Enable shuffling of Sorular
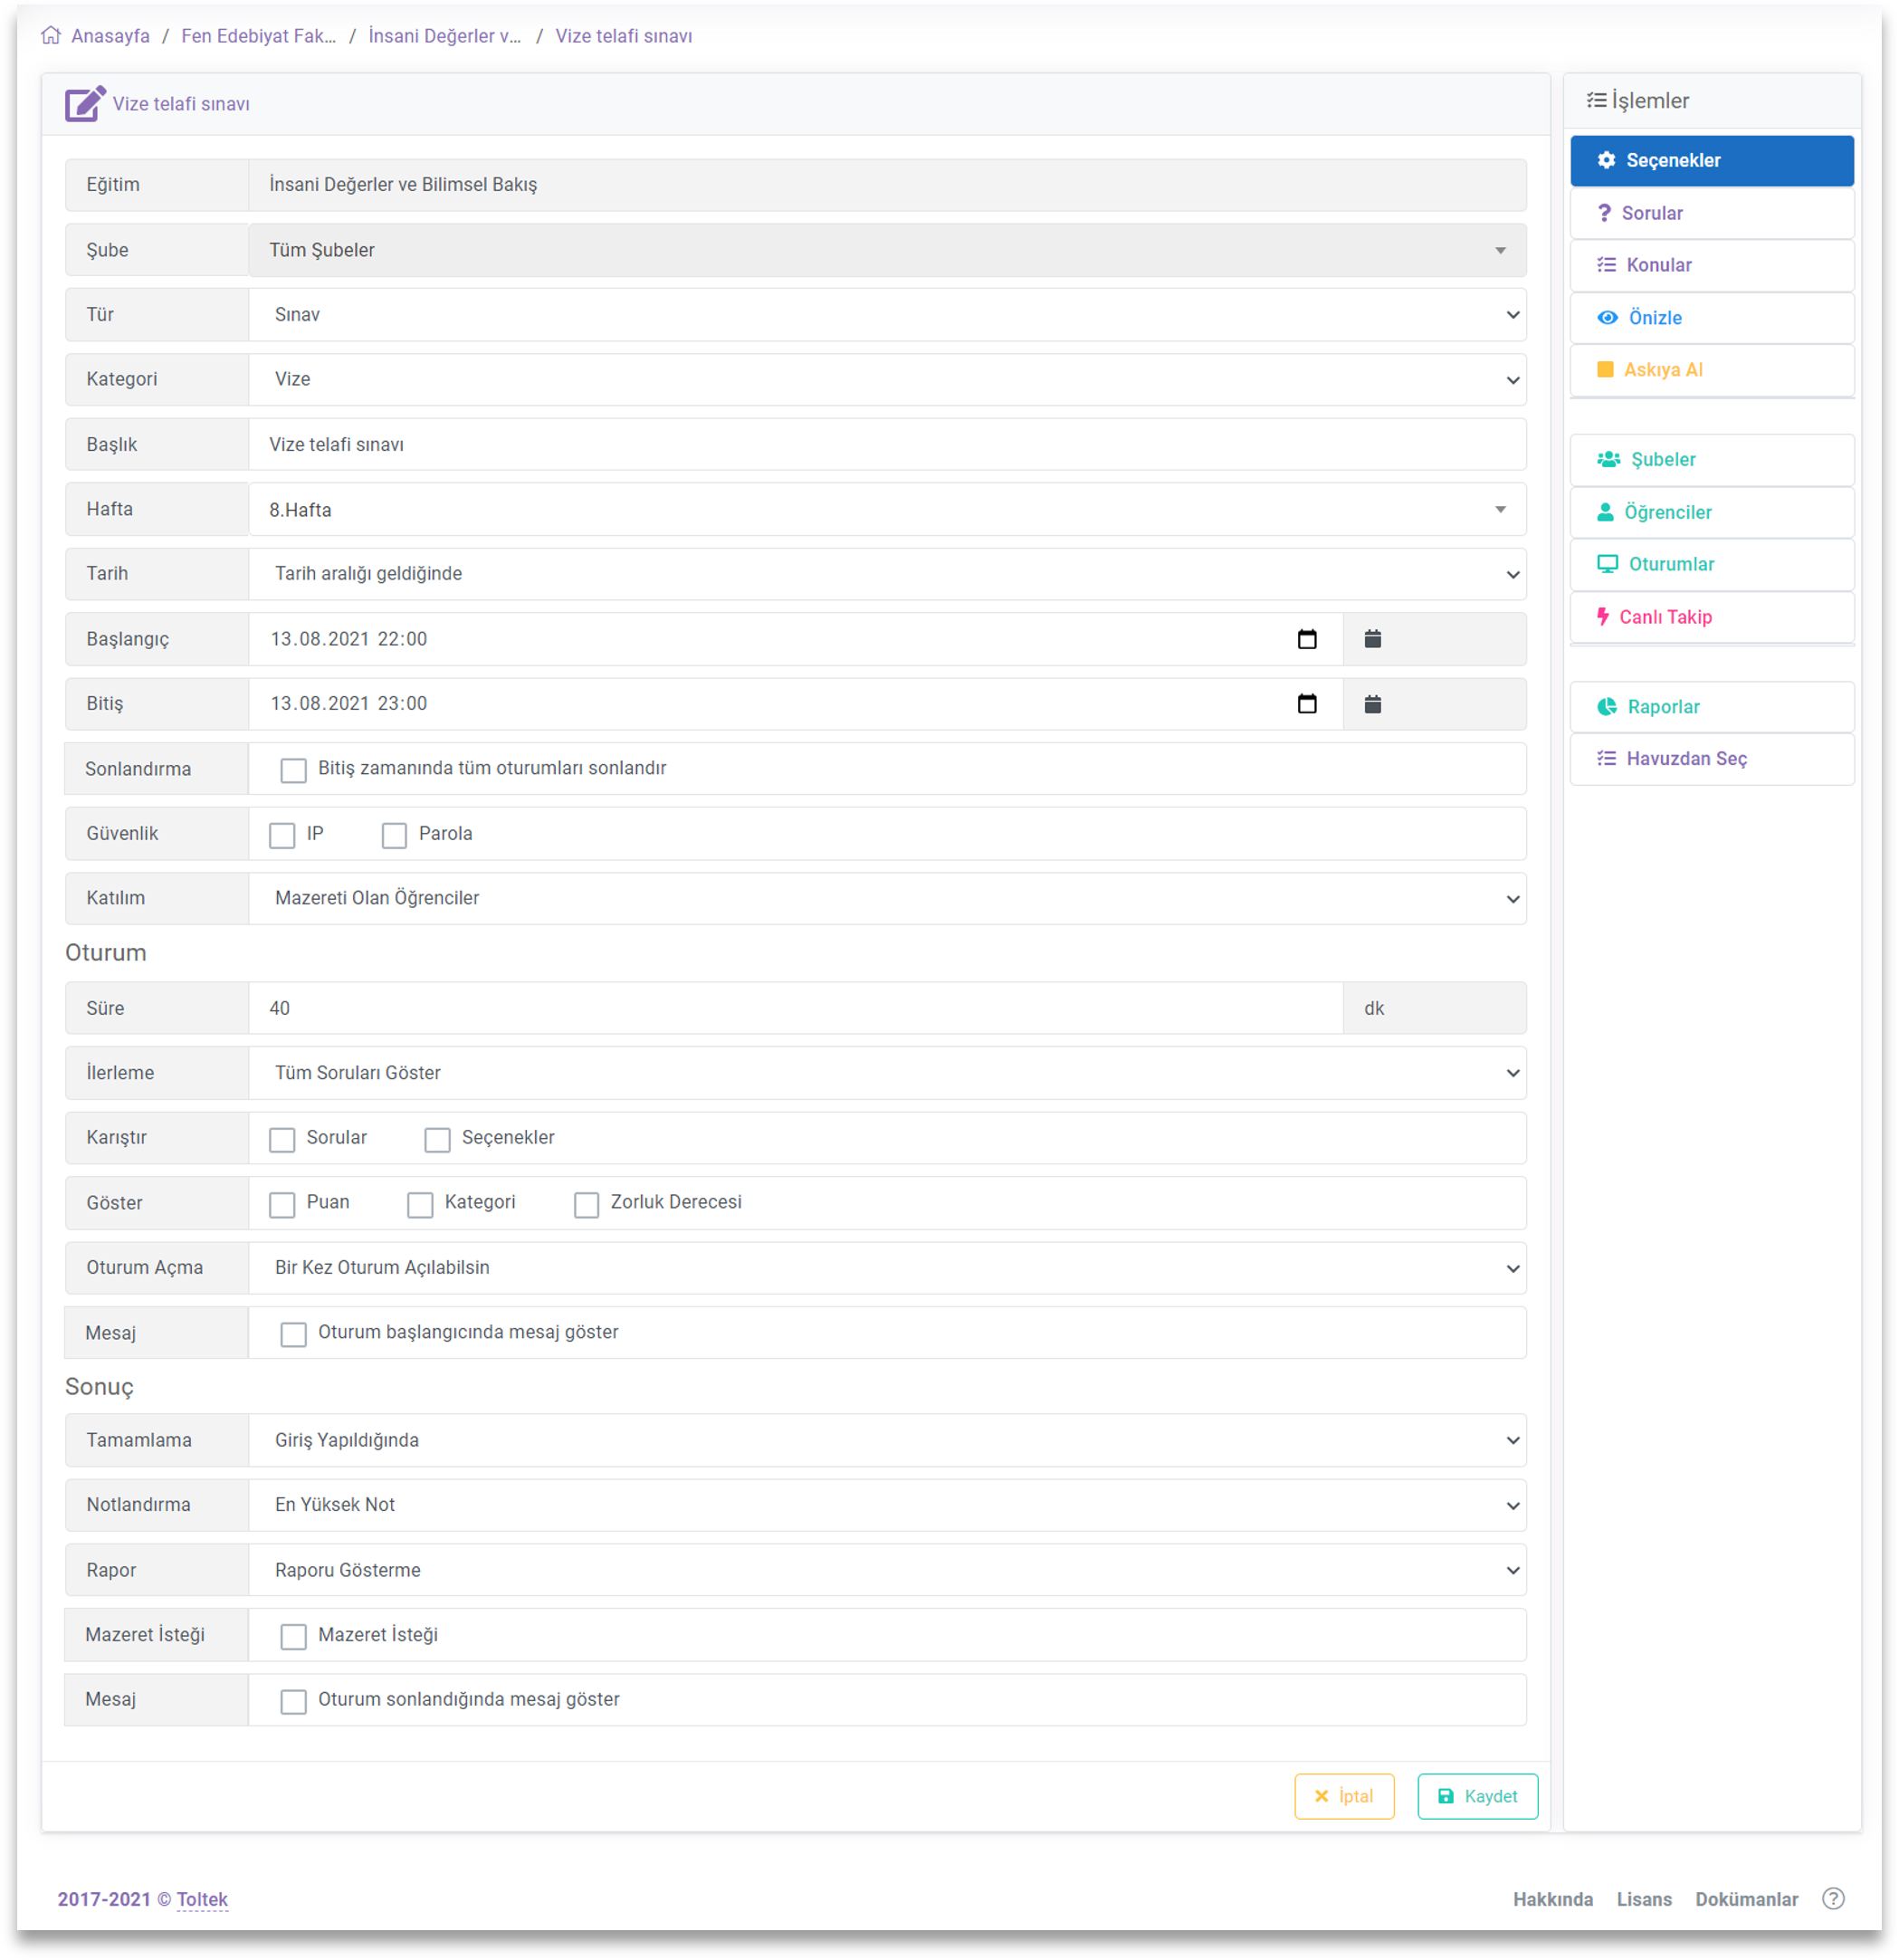Viewport: 1899px width, 1960px height. click(282, 1139)
